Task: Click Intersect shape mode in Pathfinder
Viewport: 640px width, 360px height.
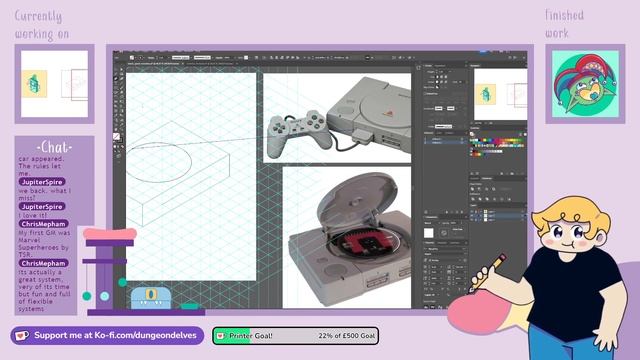Action: (x=487, y=189)
